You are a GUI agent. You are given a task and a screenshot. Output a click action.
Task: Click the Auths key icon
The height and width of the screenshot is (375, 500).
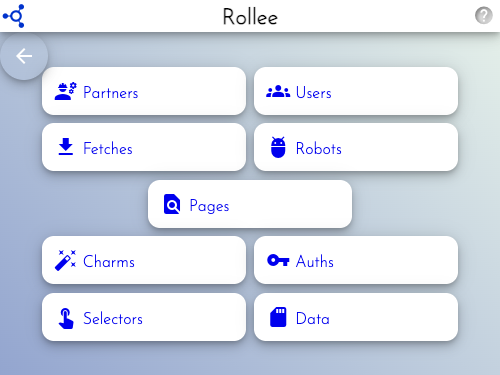pos(278,260)
